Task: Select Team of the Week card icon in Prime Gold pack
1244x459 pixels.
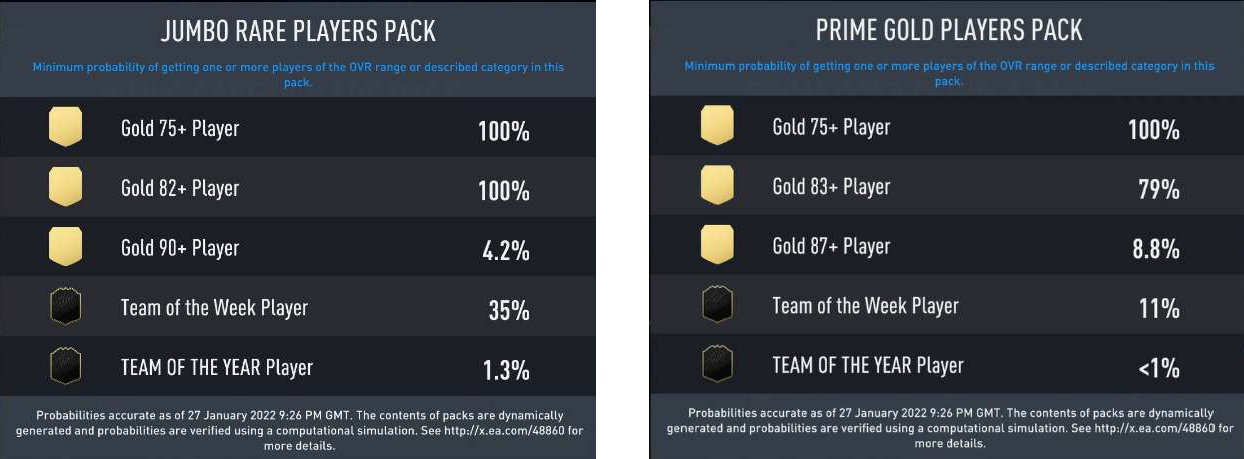Action: (717, 305)
